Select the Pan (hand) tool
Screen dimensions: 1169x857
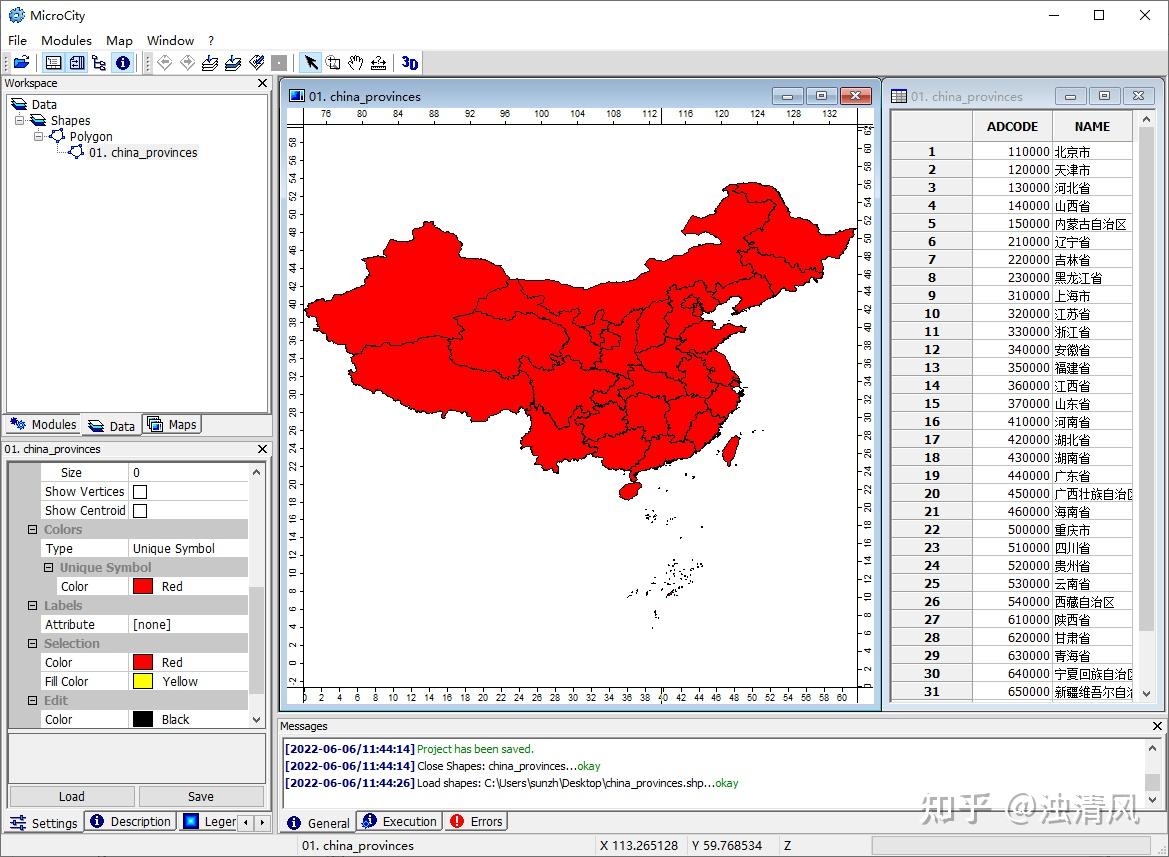[356, 63]
